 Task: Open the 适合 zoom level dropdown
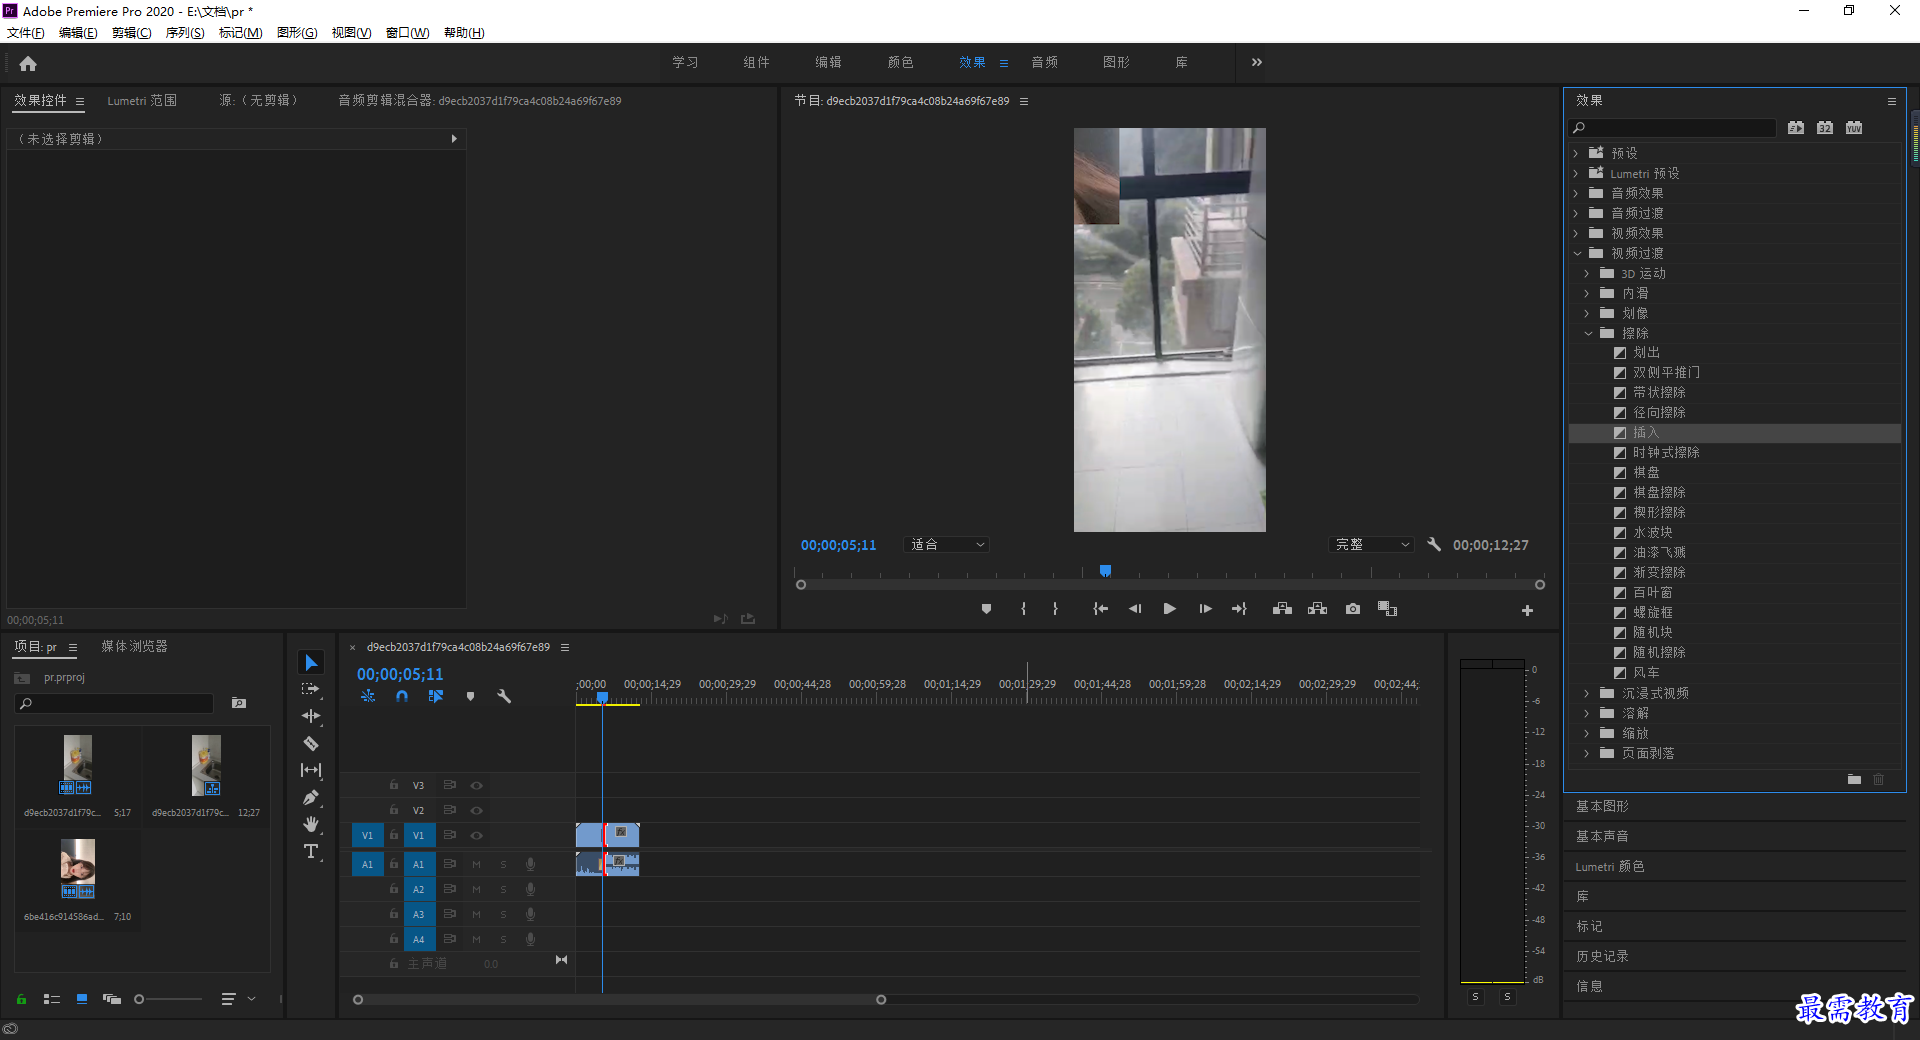pos(946,545)
